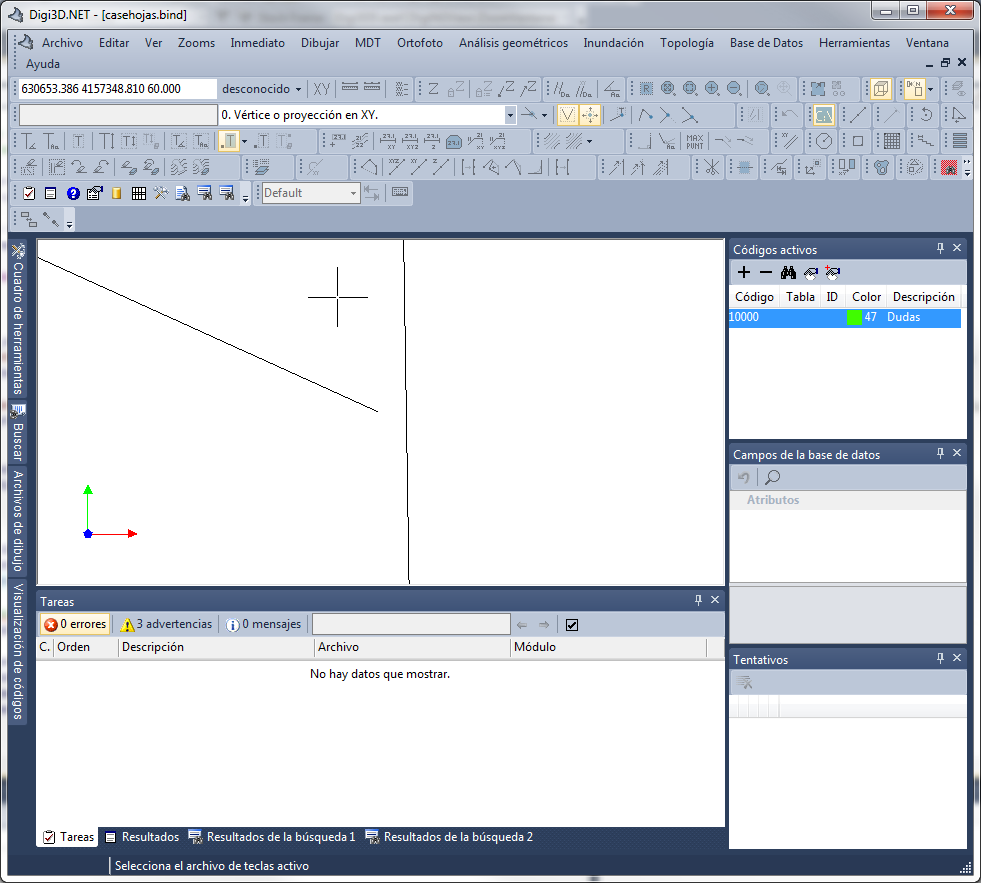Open the Cuadro de herramientas side panel
The height and width of the screenshot is (883, 981).
(x=18, y=320)
